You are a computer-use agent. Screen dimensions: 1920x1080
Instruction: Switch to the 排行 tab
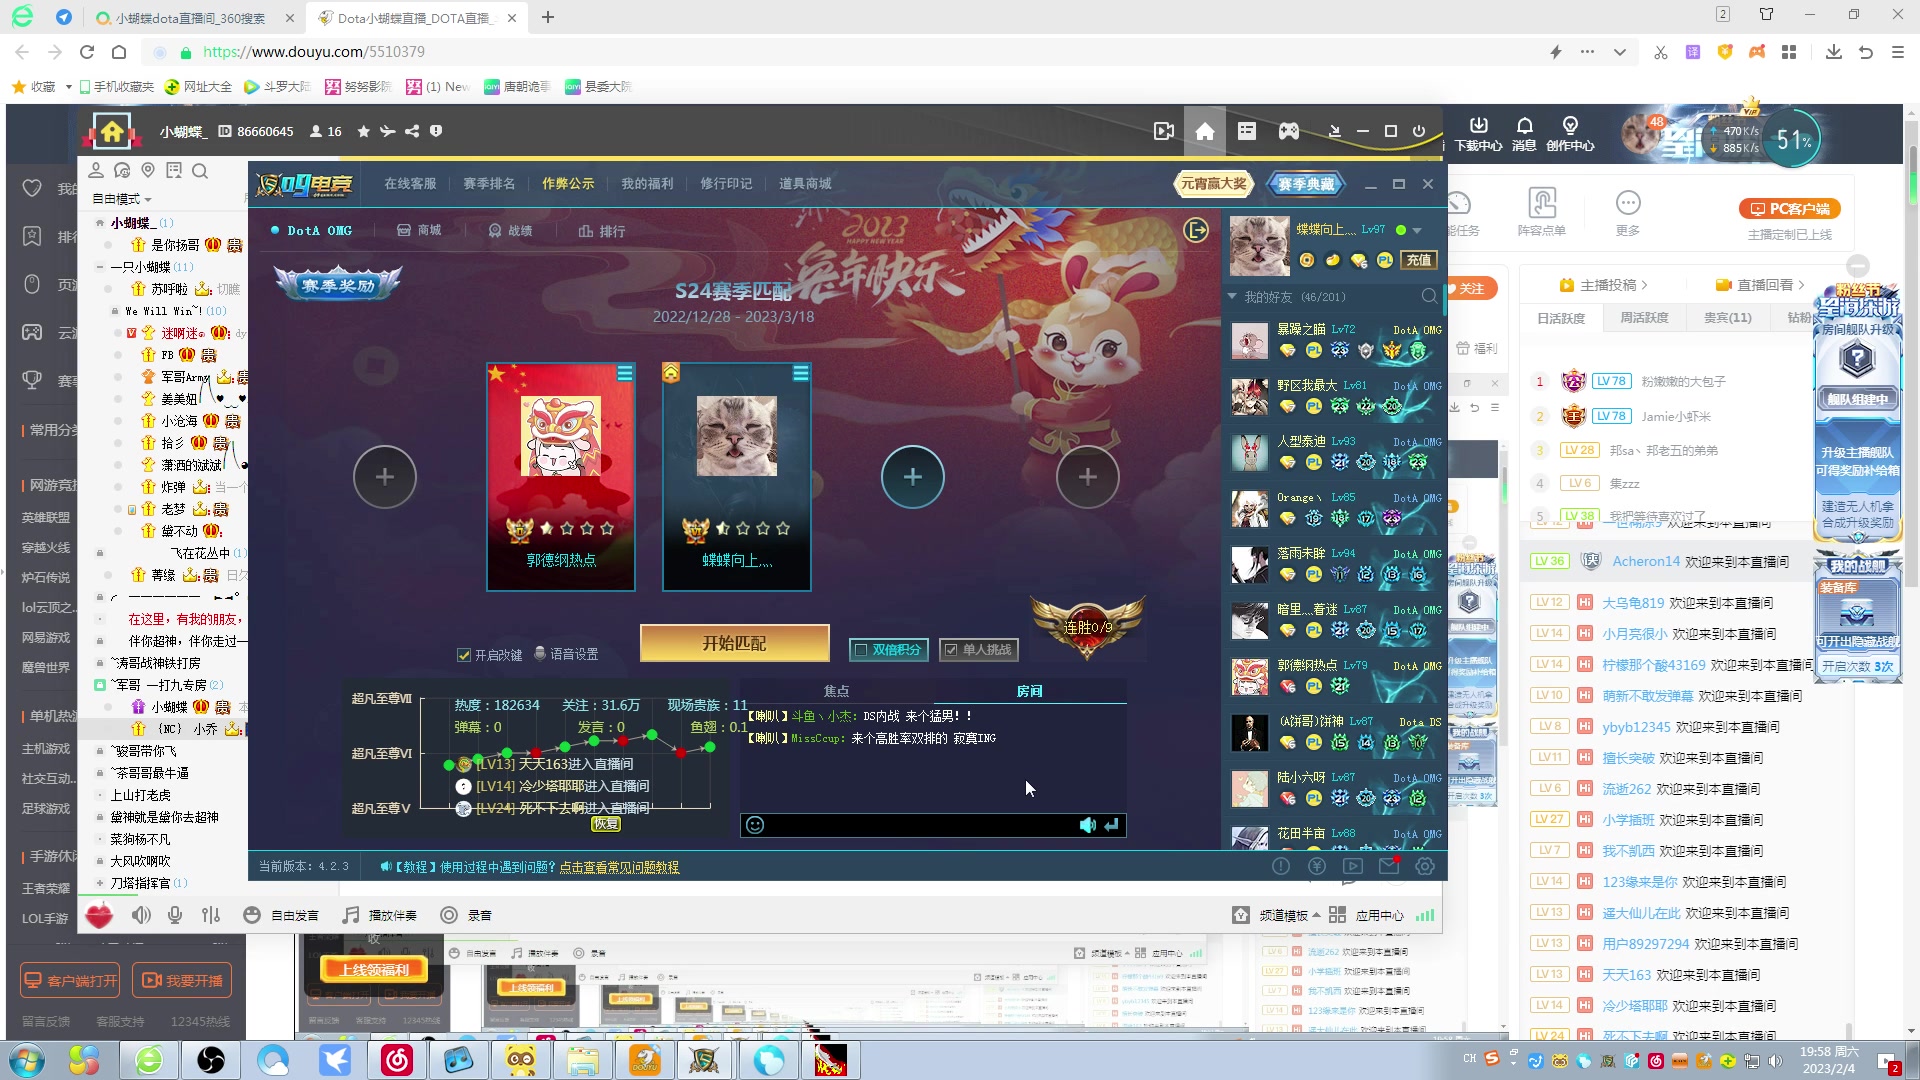point(602,231)
